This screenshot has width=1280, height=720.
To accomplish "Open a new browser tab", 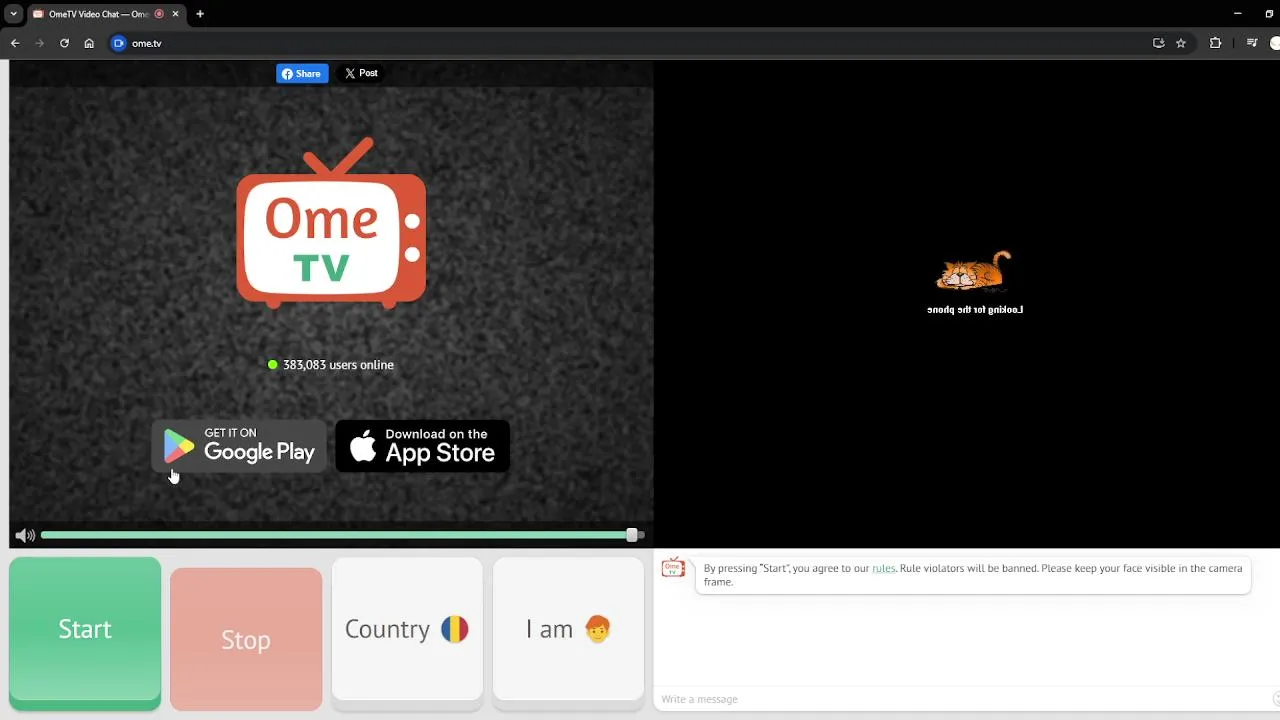I will (x=200, y=14).
